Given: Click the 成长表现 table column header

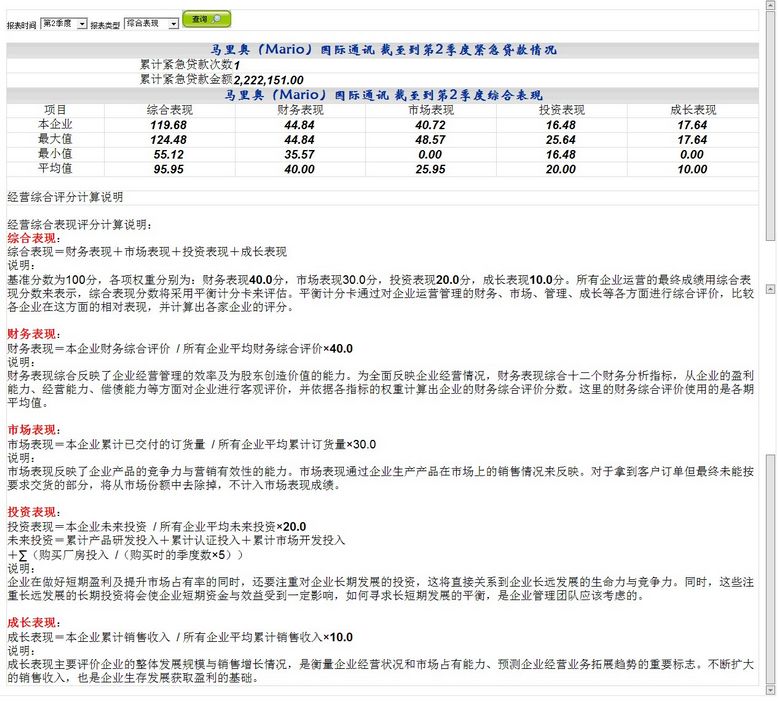Looking at the screenshot, I should [x=693, y=110].
